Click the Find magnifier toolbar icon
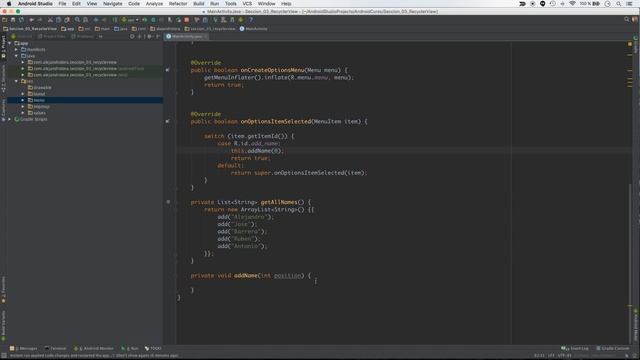 [77, 20]
